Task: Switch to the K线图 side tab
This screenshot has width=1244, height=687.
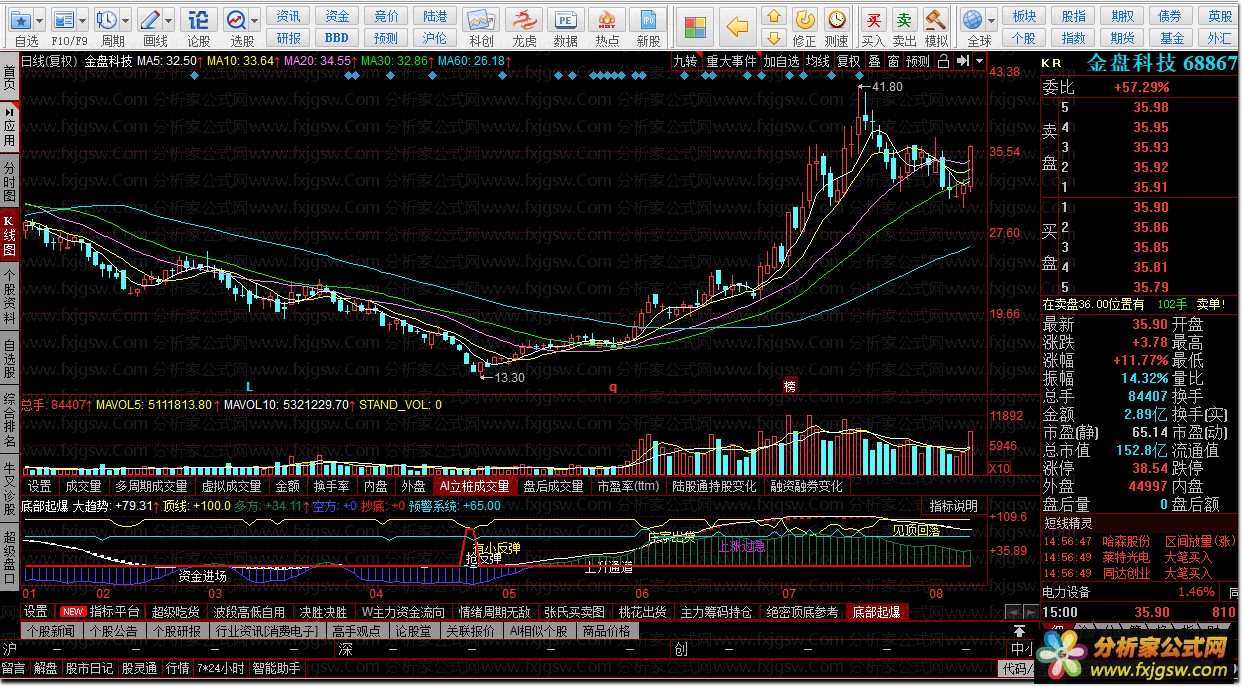Action: point(9,235)
